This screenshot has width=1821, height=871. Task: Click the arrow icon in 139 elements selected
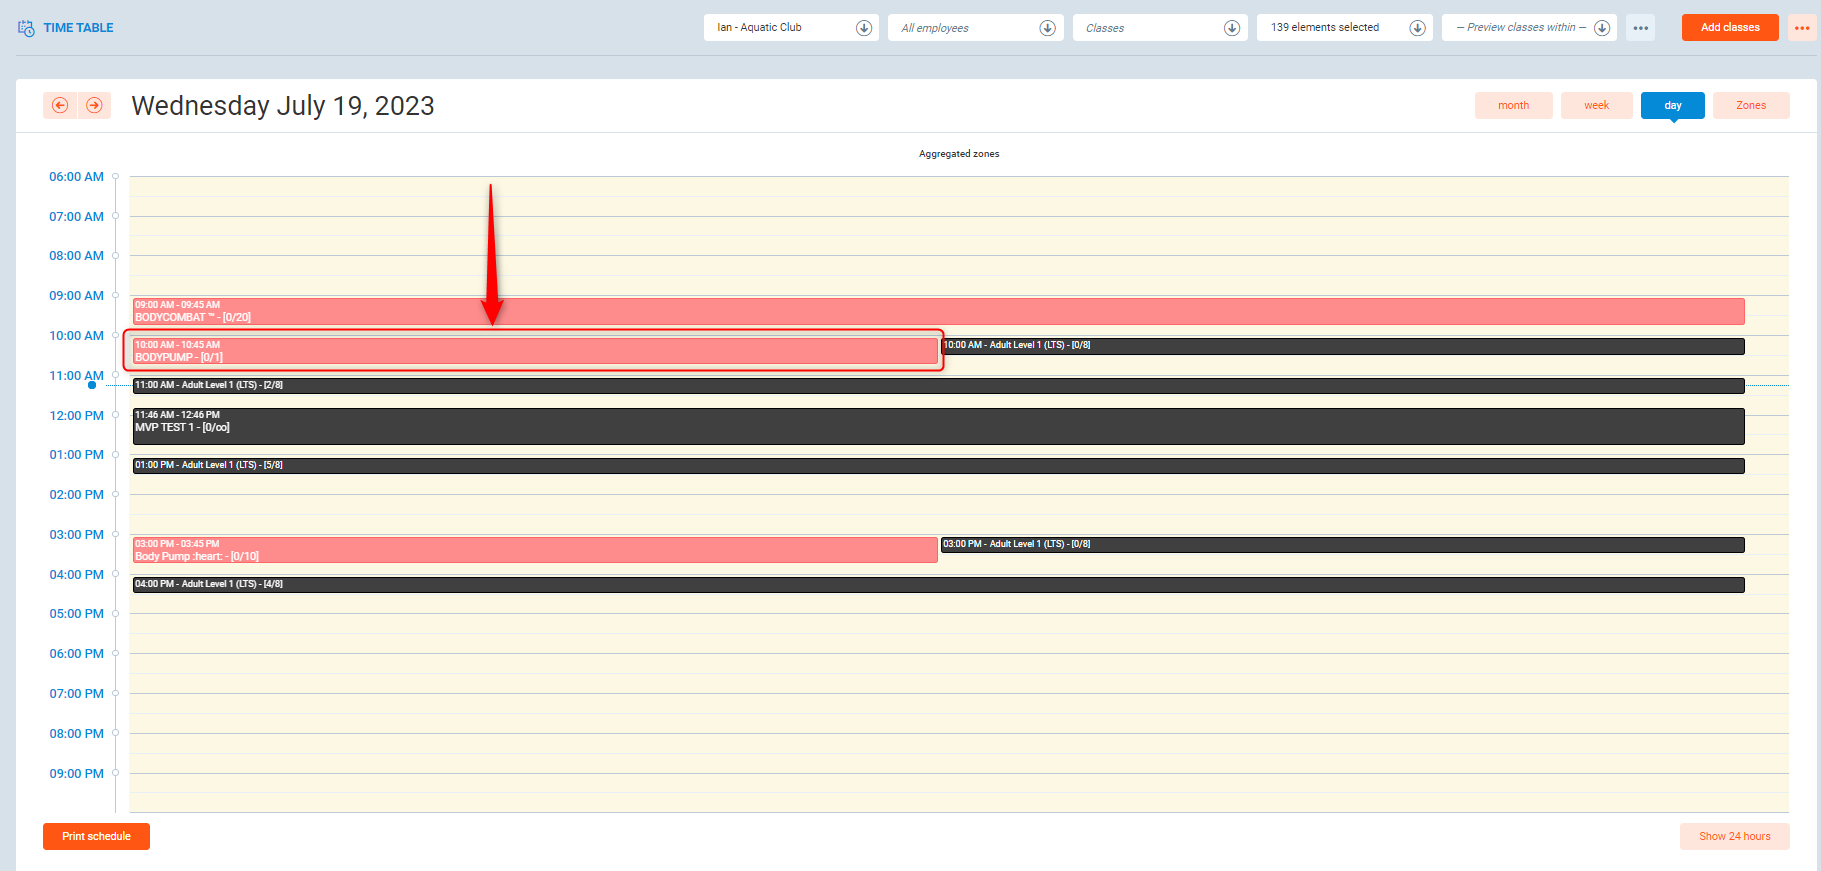point(1417,28)
